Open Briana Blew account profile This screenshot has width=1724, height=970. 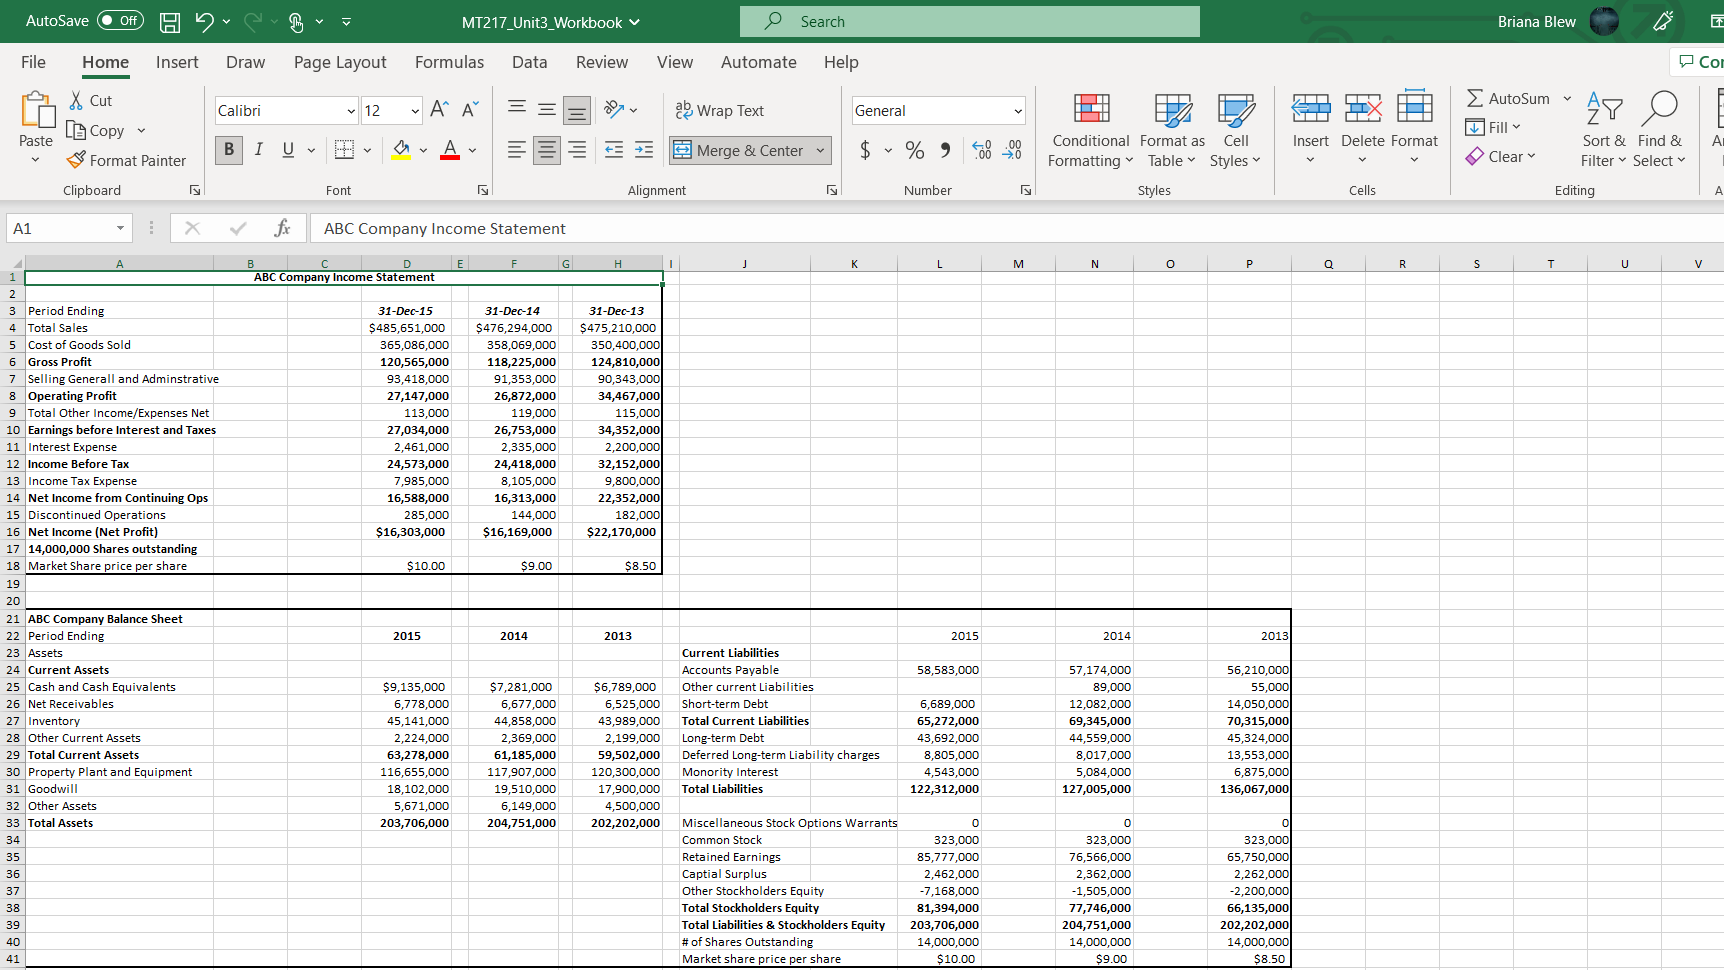(1557, 21)
